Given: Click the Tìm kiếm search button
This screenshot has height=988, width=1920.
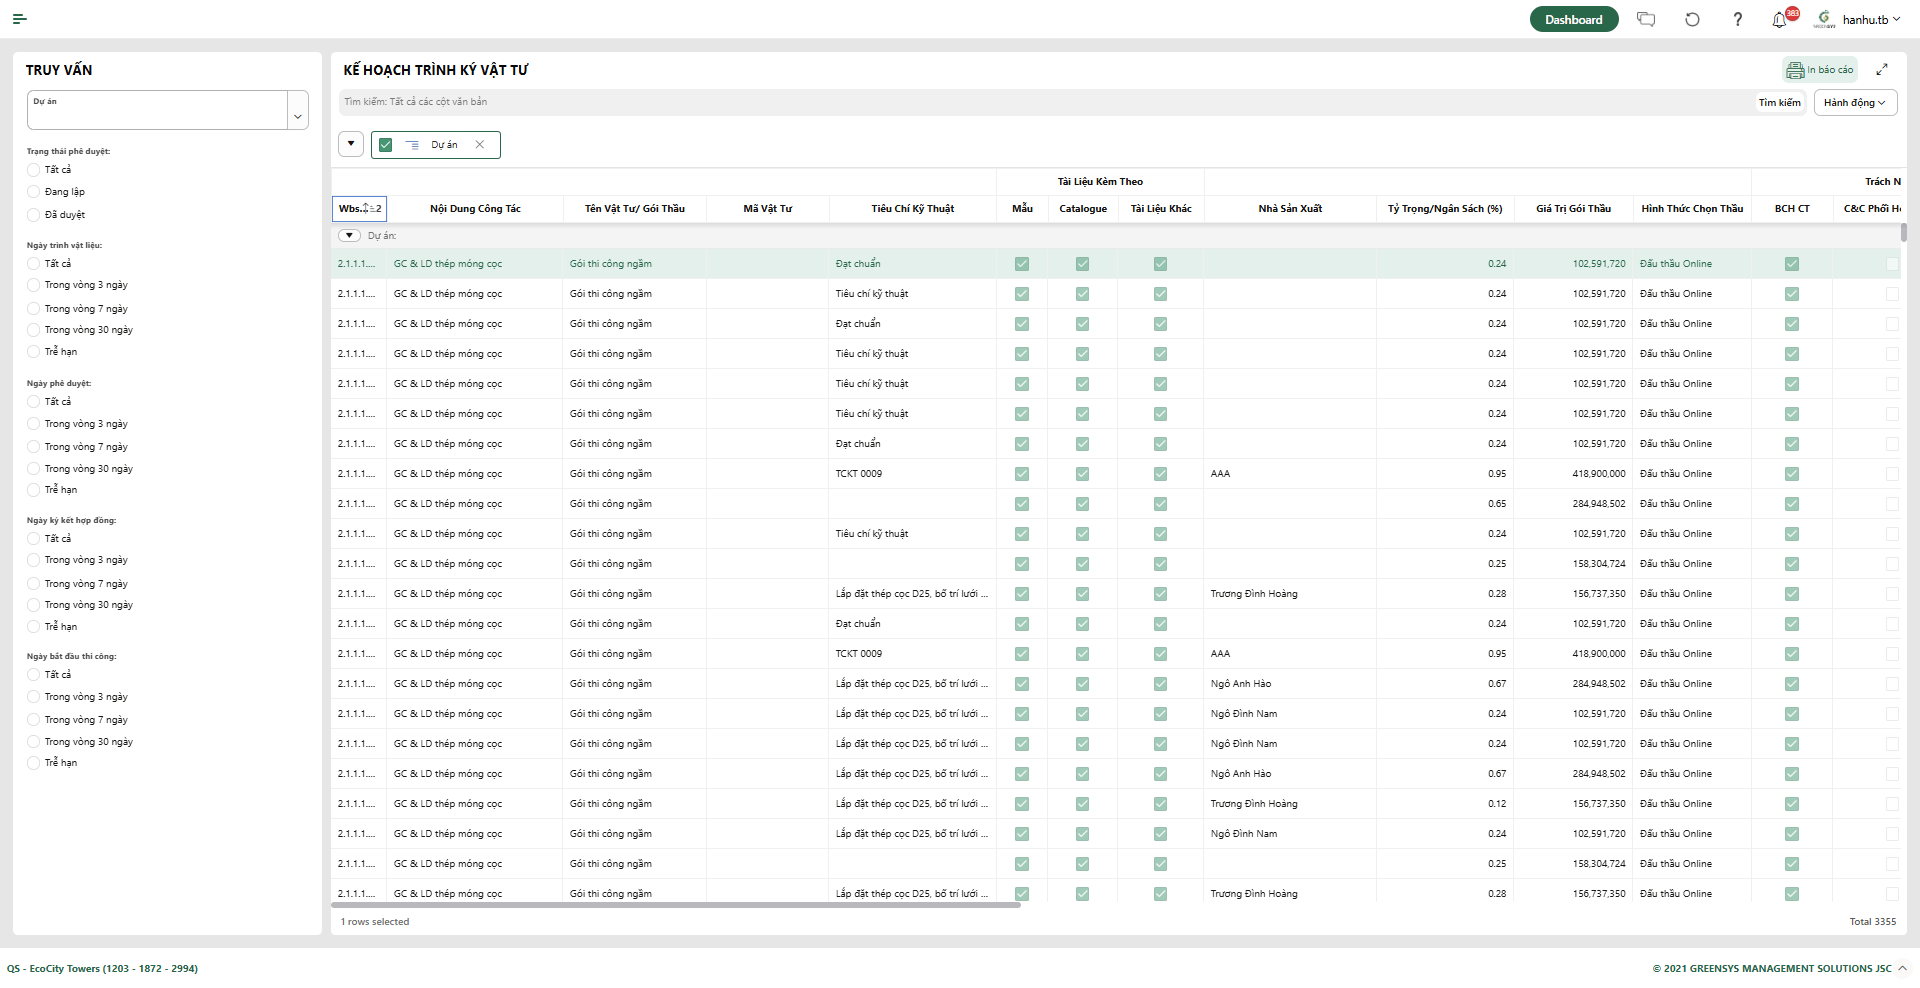Looking at the screenshot, I should (1780, 102).
